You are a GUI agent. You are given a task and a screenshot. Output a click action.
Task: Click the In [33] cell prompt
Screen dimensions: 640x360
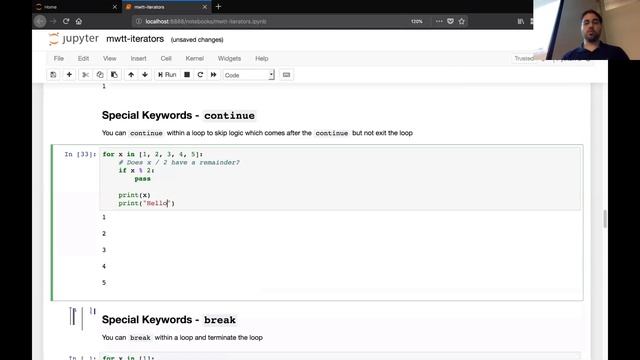pyautogui.click(x=80, y=154)
